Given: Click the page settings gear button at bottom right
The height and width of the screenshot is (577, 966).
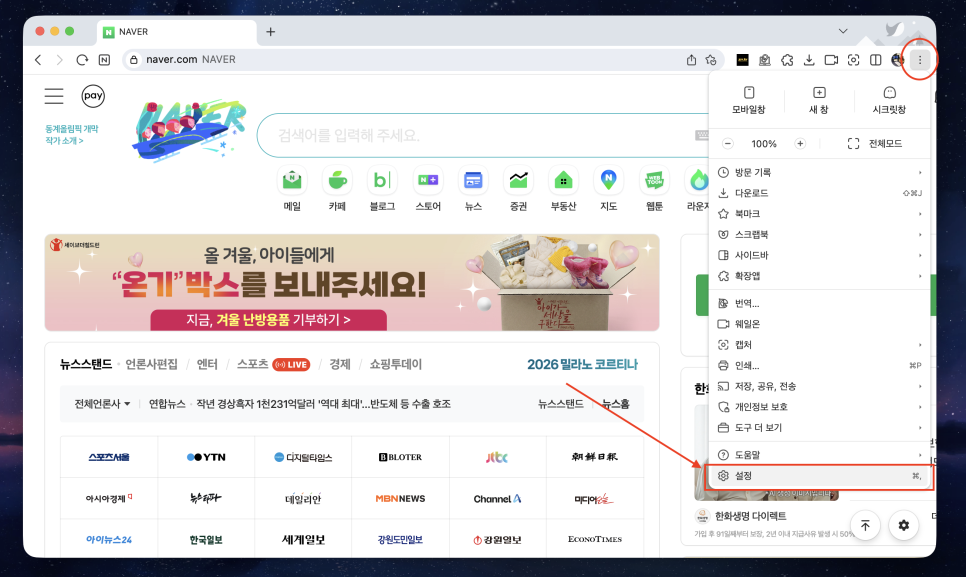Looking at the screenshot, I should point(903,525).
